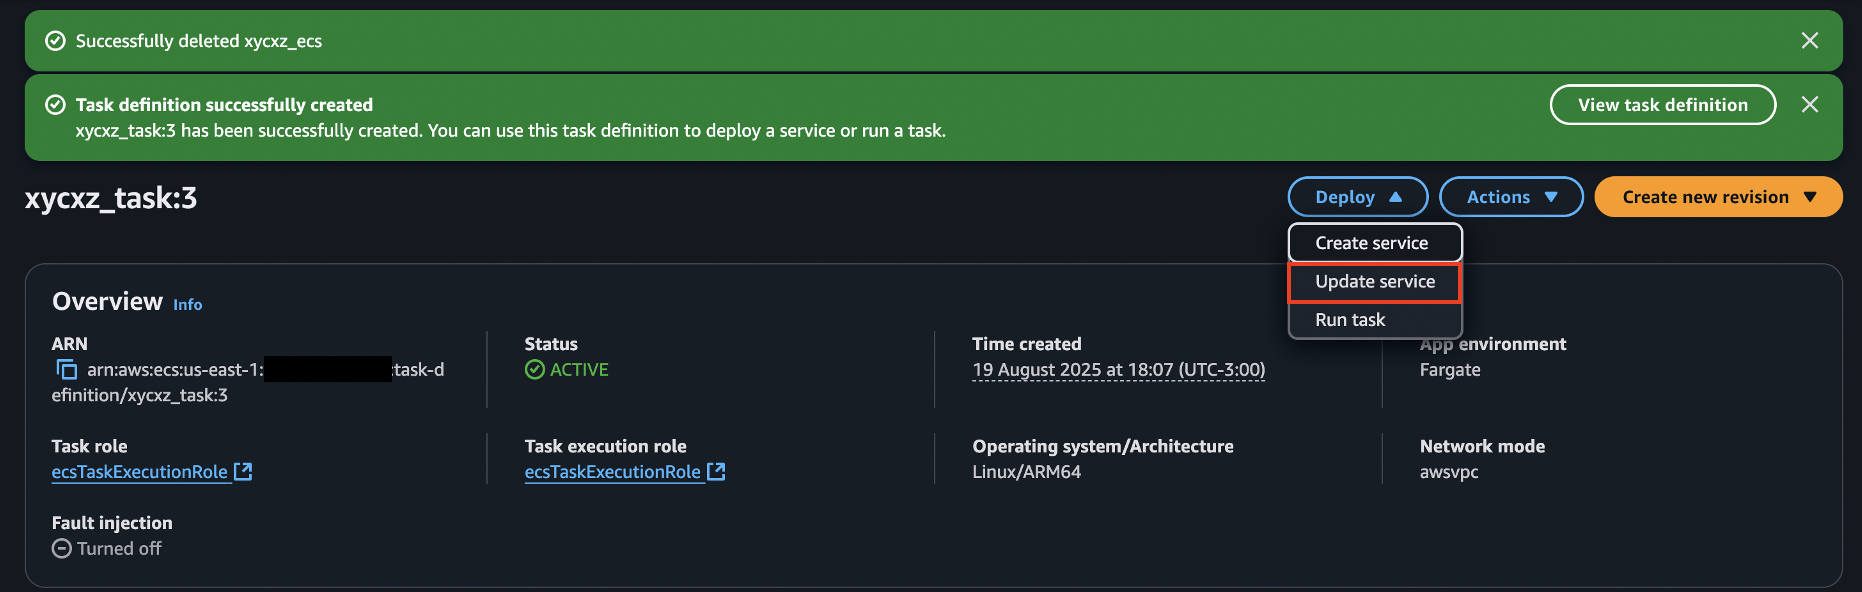Screen dimensions: 1862x592
Task: Open external link icon beside Task execution role
Action: [x=716, y=471]
